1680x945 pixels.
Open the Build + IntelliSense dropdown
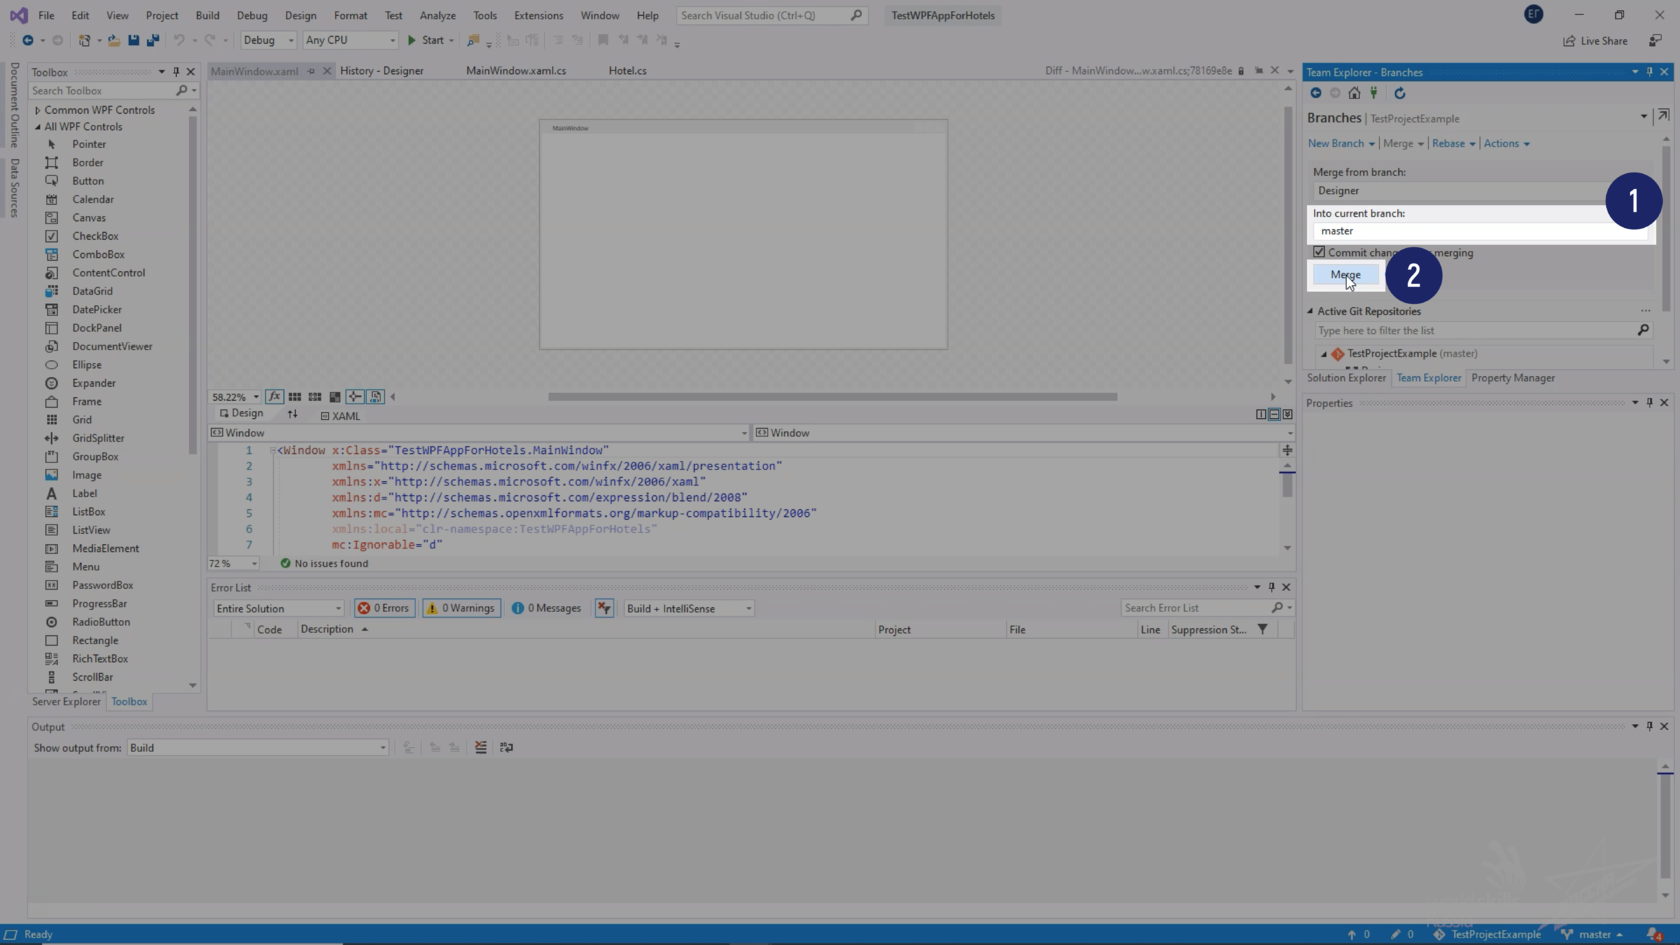point(688,608)
